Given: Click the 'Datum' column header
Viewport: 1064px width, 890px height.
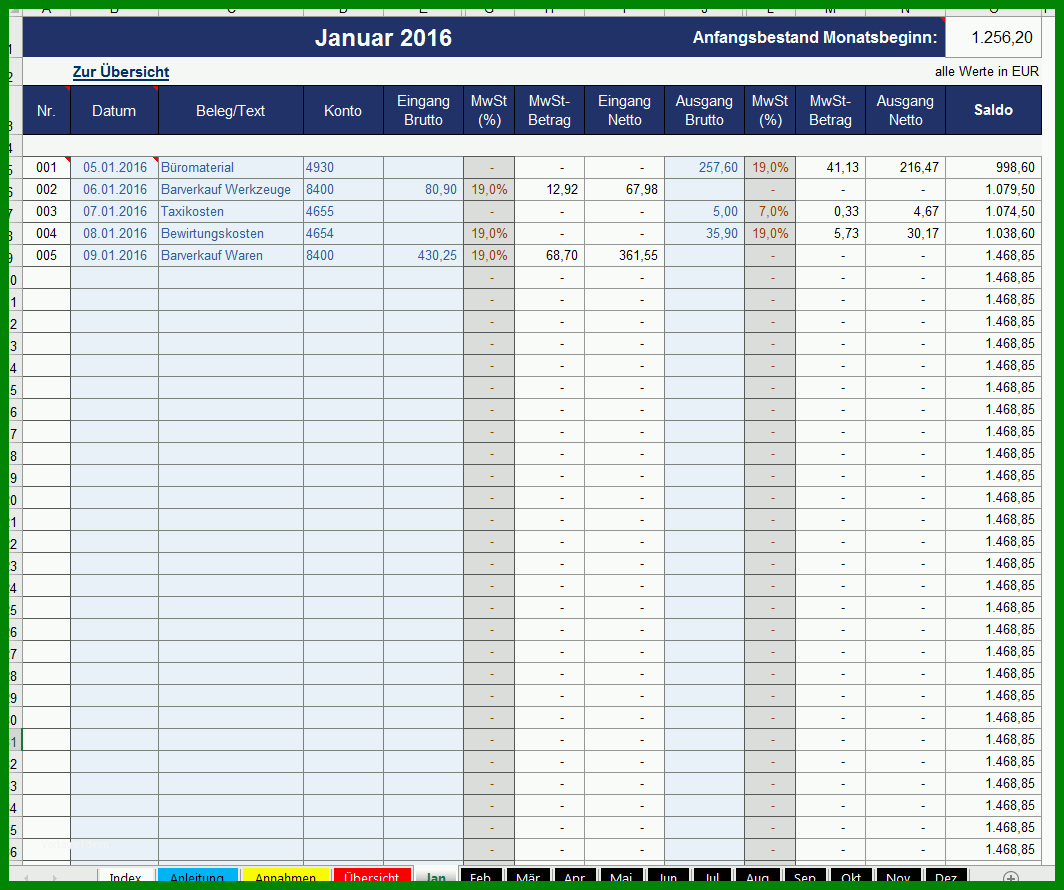Looking at the screenshot, I should pos(114,111).
